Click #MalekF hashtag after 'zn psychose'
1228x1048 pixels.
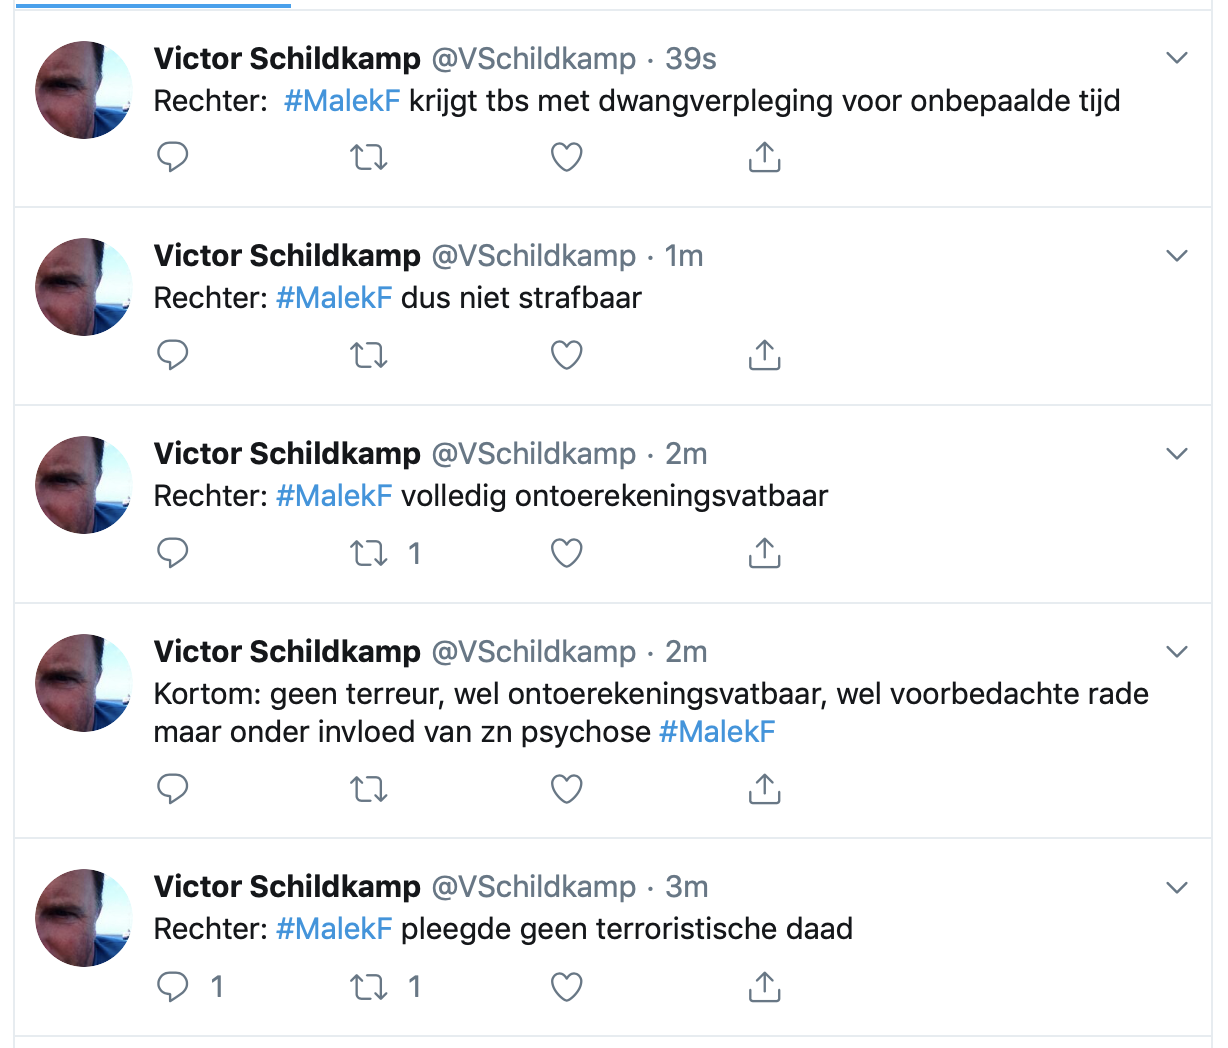[717, 732]
